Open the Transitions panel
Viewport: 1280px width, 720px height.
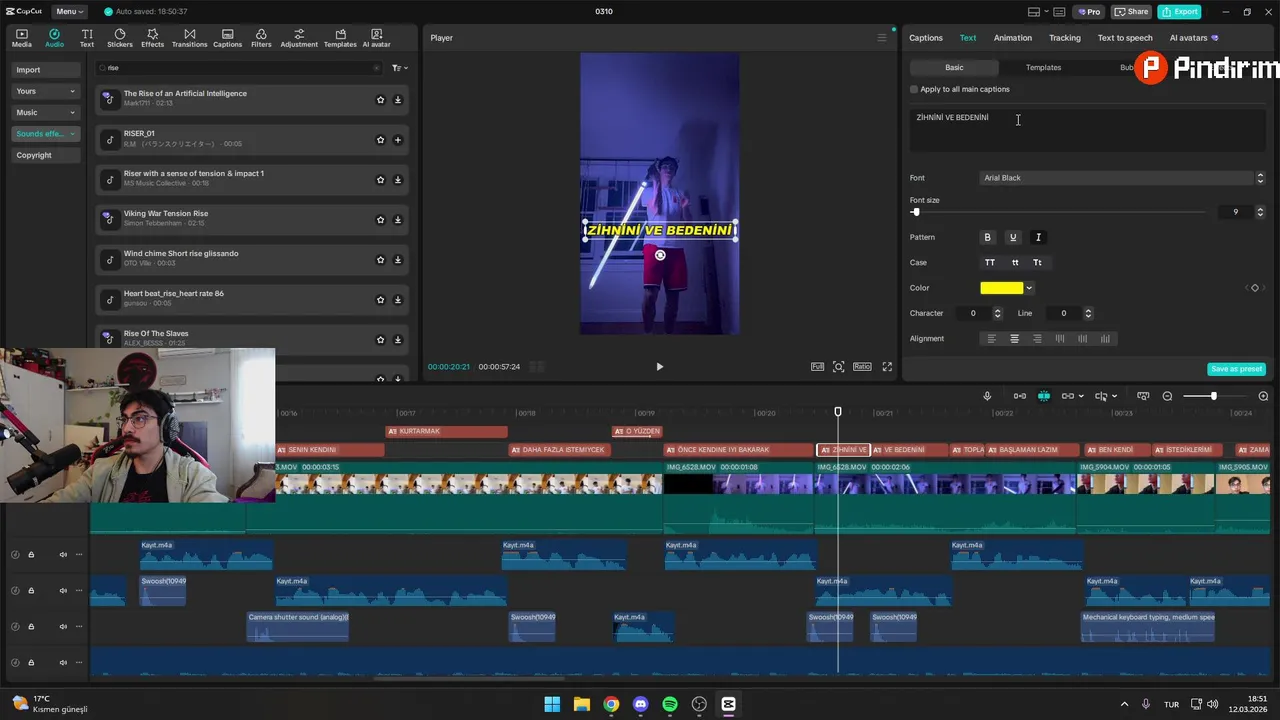pos(189,38)
